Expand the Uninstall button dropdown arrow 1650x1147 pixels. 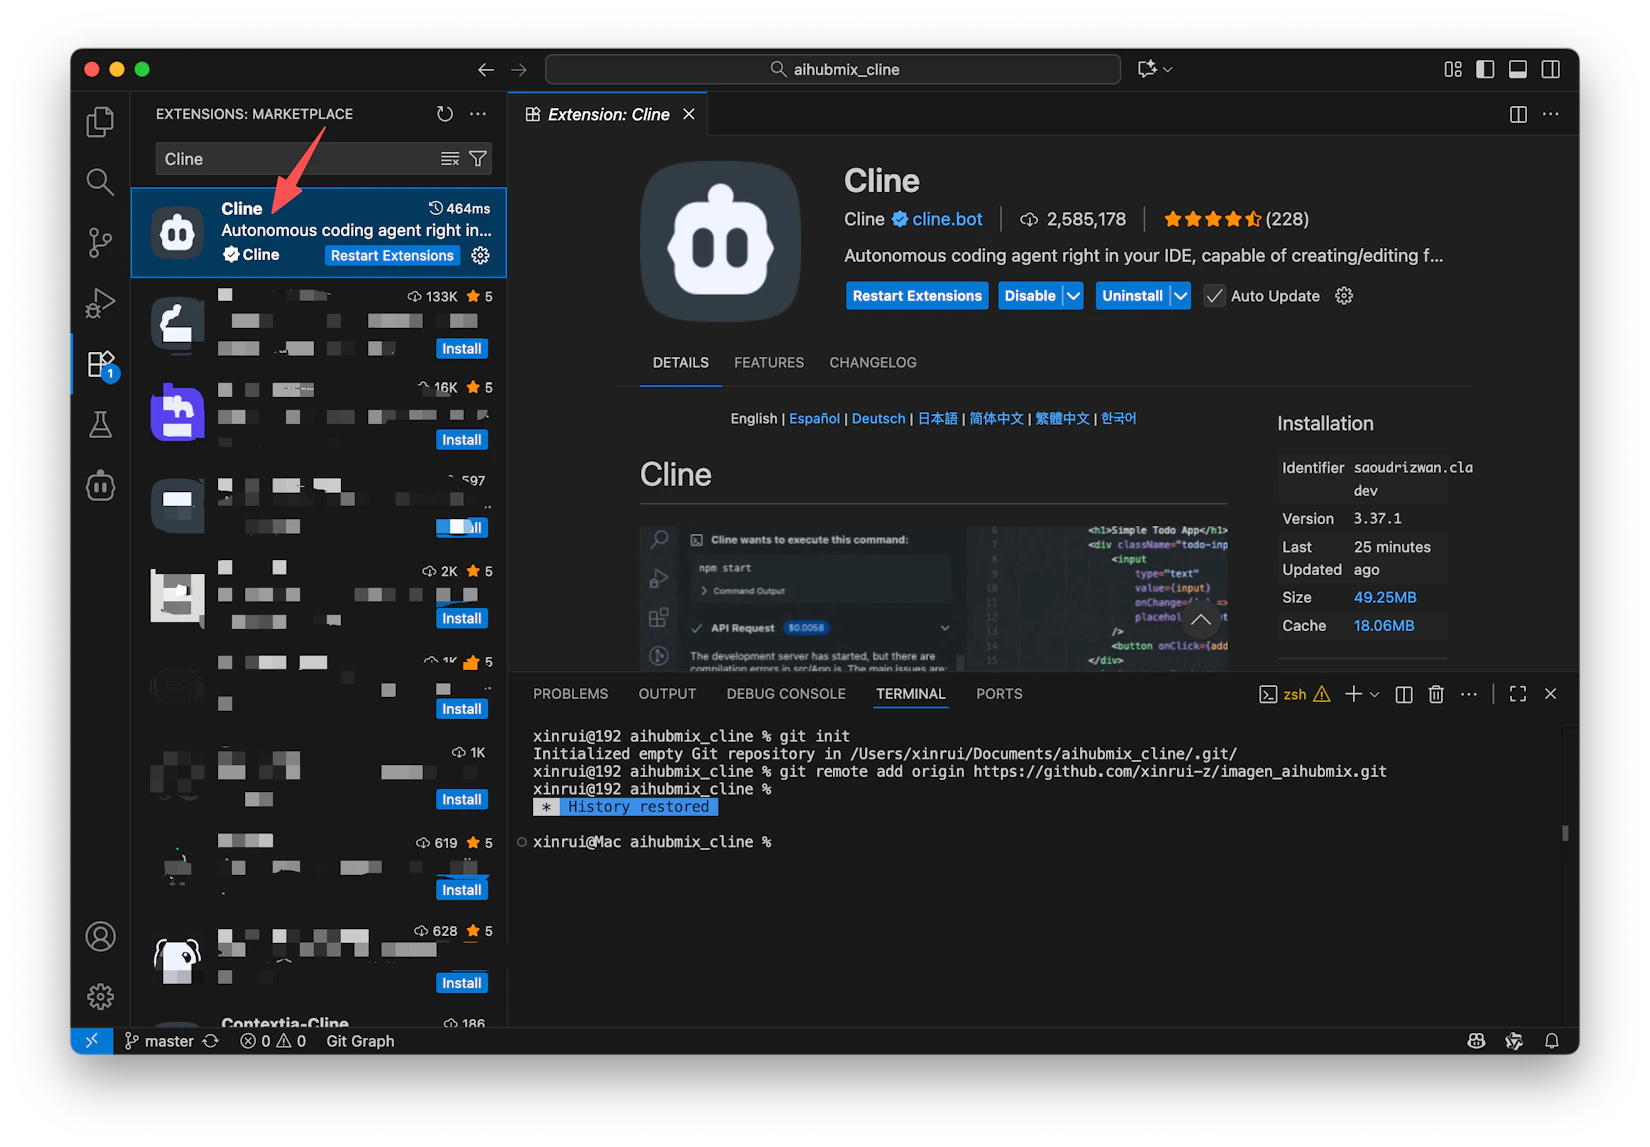tap(1180, 296)
